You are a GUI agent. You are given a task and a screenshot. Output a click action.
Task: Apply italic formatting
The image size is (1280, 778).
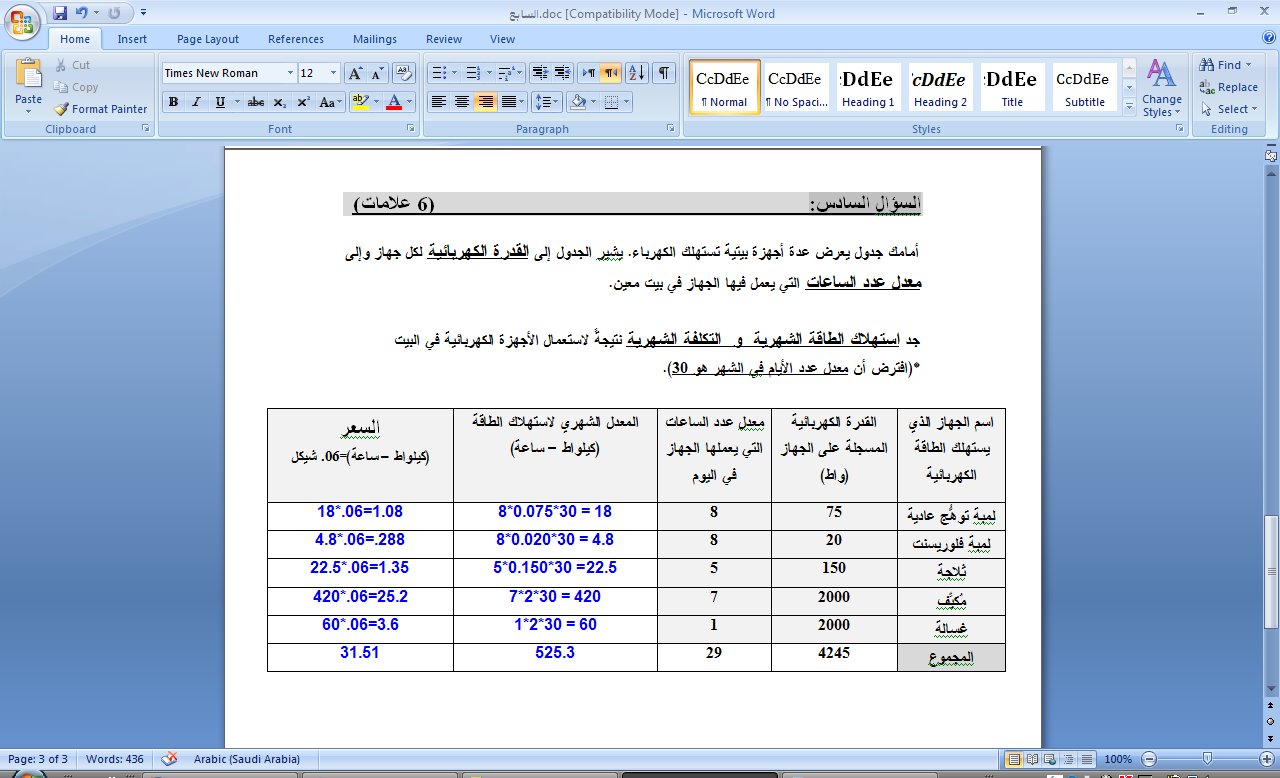[196, 102]
